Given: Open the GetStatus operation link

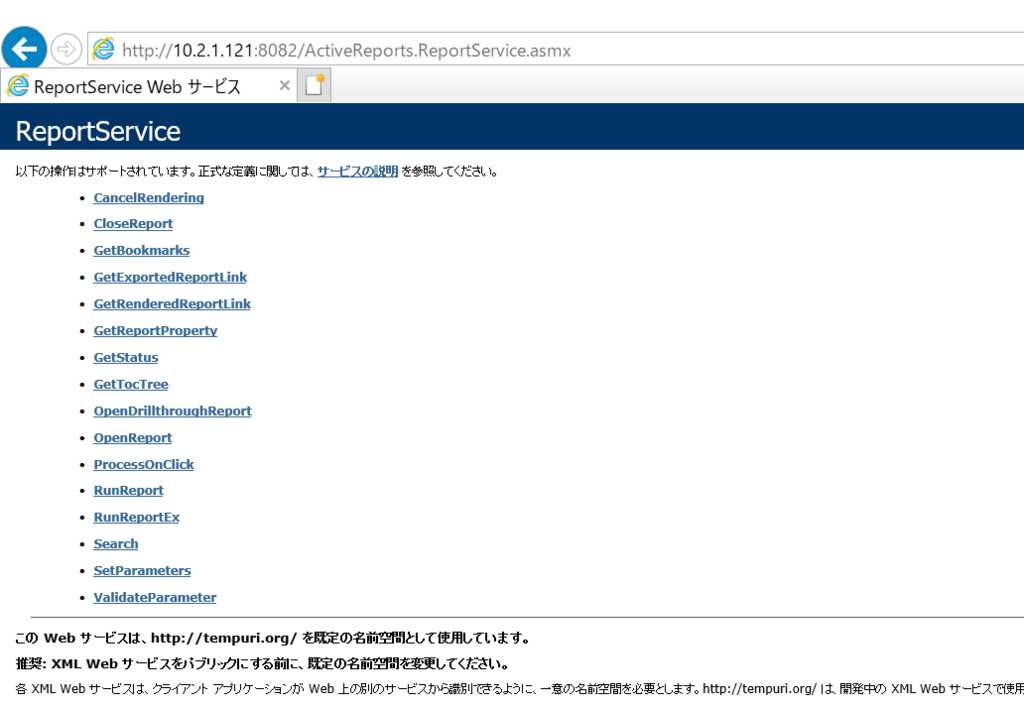Looking at the screenshot, I should click(125, 358).
